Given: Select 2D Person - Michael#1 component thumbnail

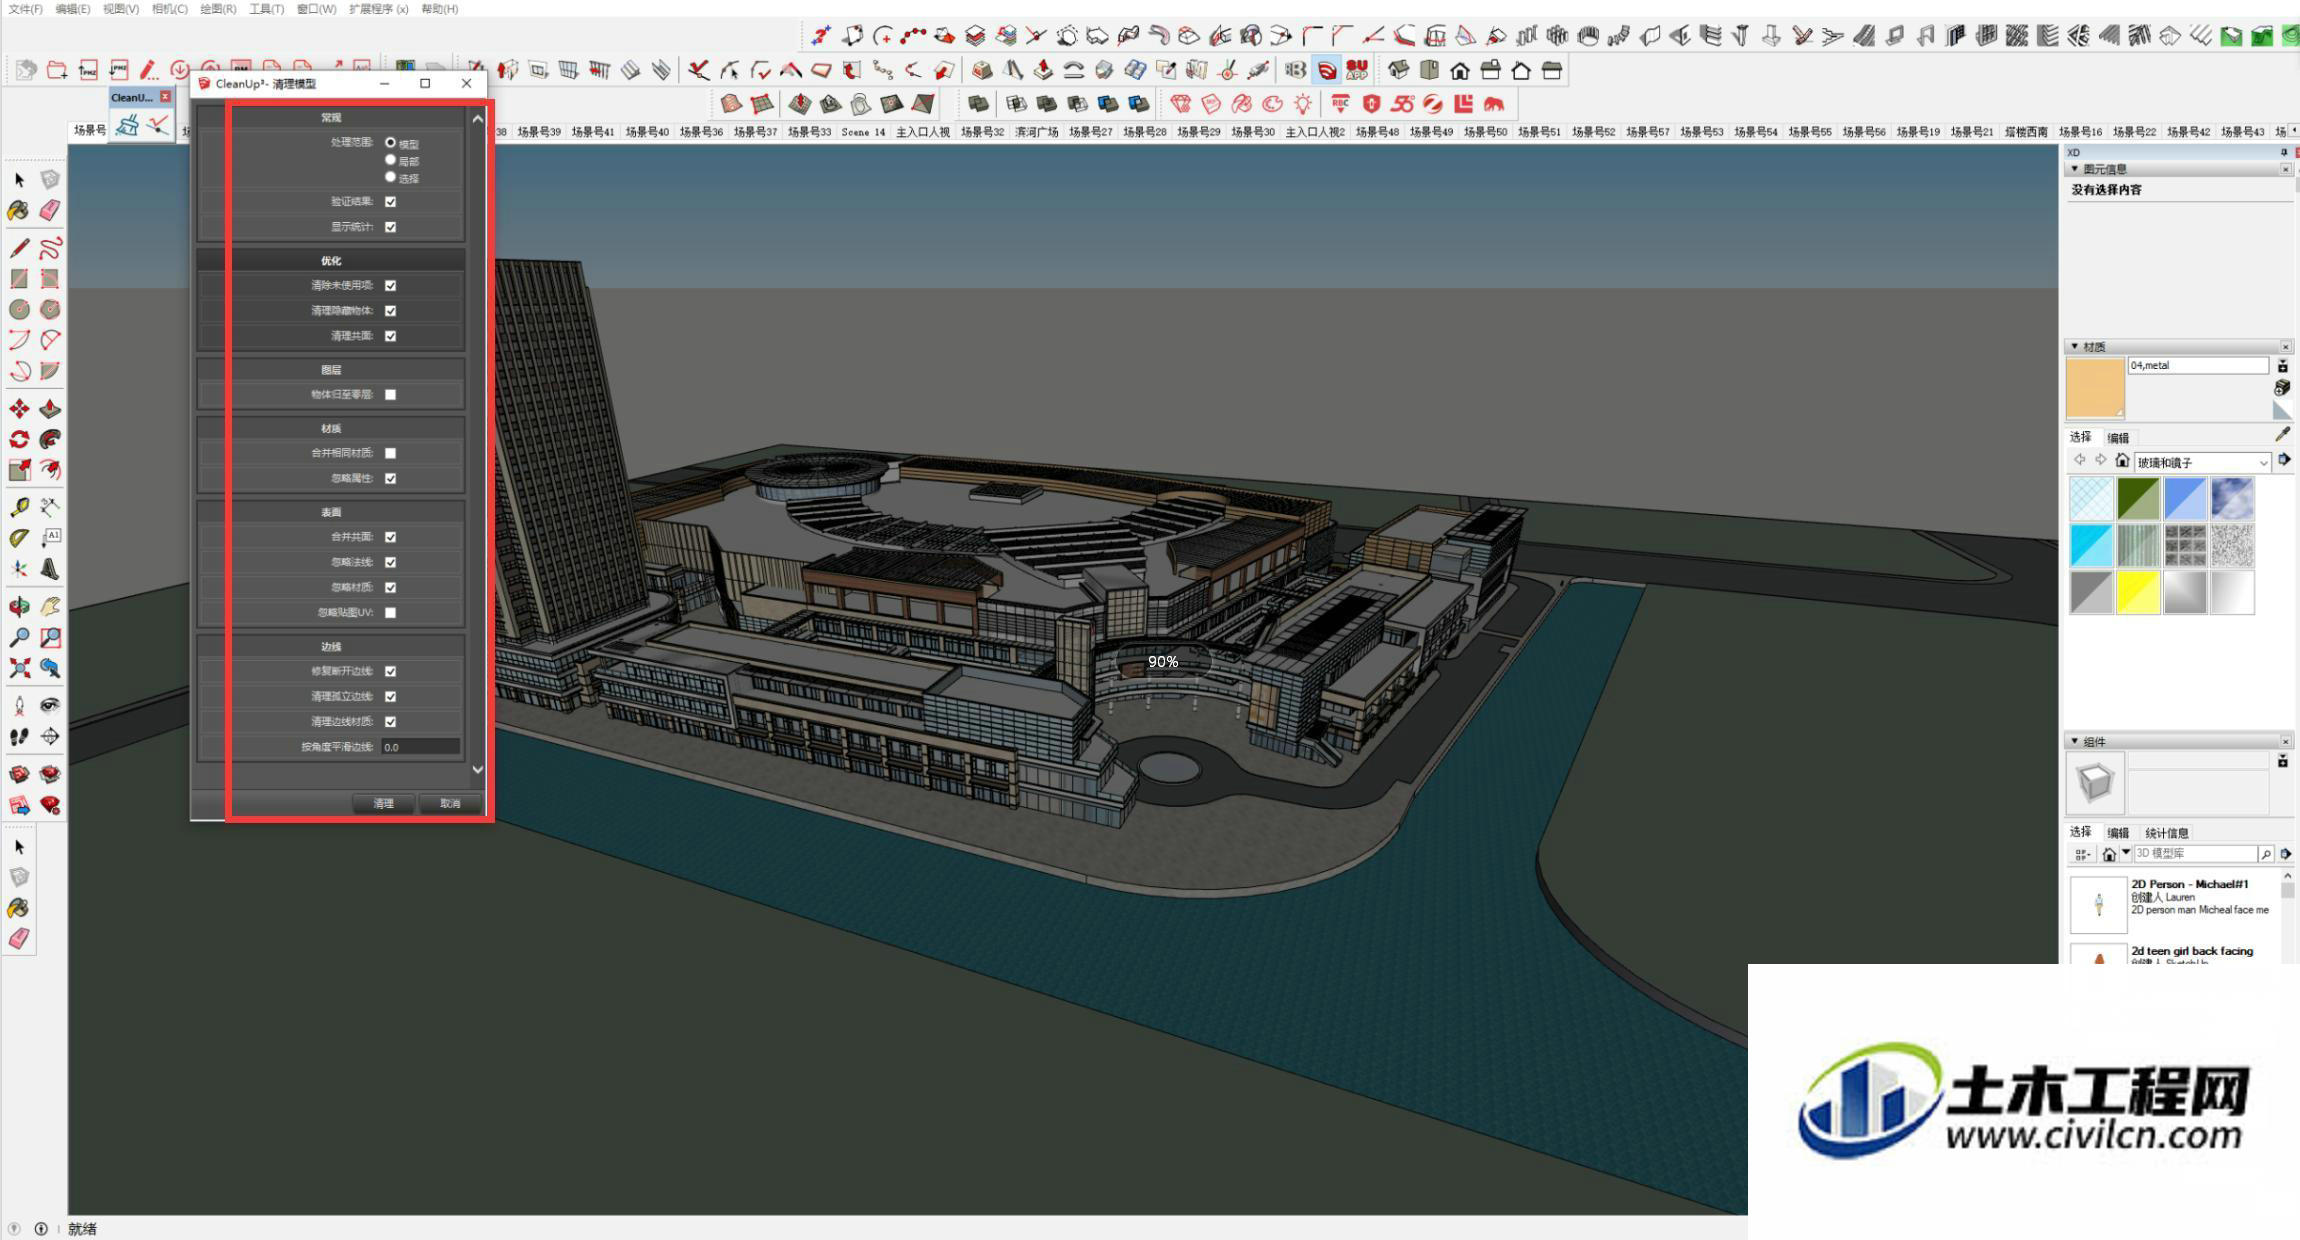Looking at the screenshot, I should (2098, 904).
